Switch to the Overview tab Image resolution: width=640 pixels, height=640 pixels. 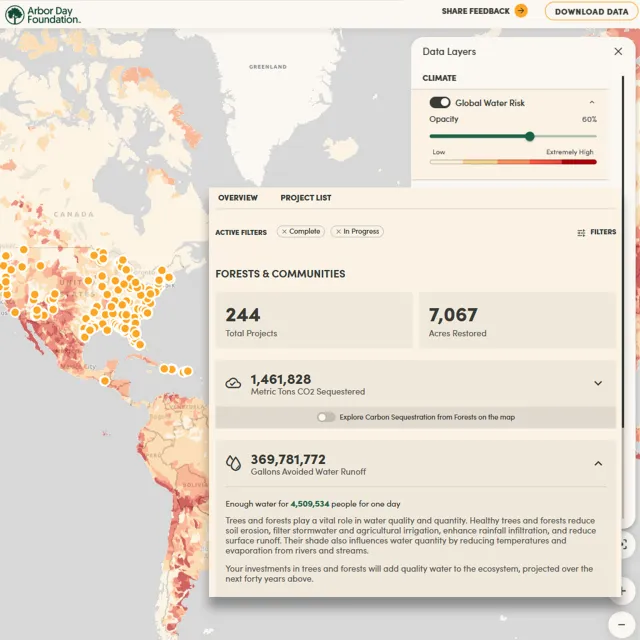pyautogui.click(x=238, y=198)
